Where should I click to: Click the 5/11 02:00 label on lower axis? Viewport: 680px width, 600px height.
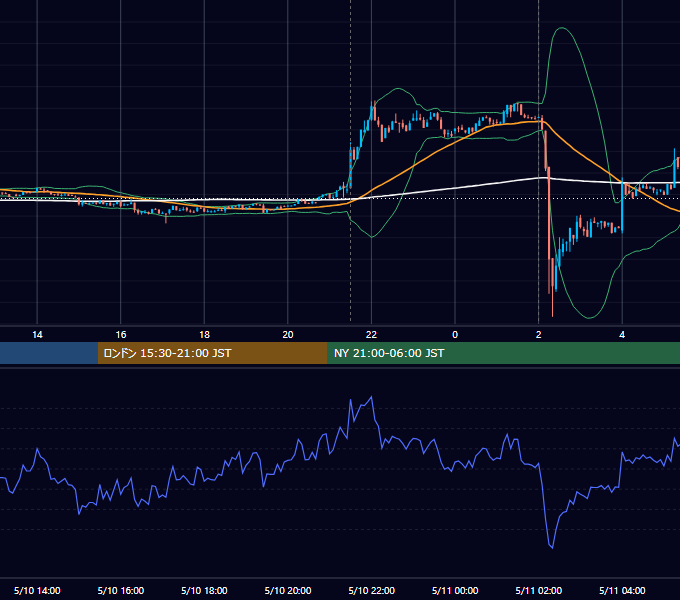click(x=539, y=590)
